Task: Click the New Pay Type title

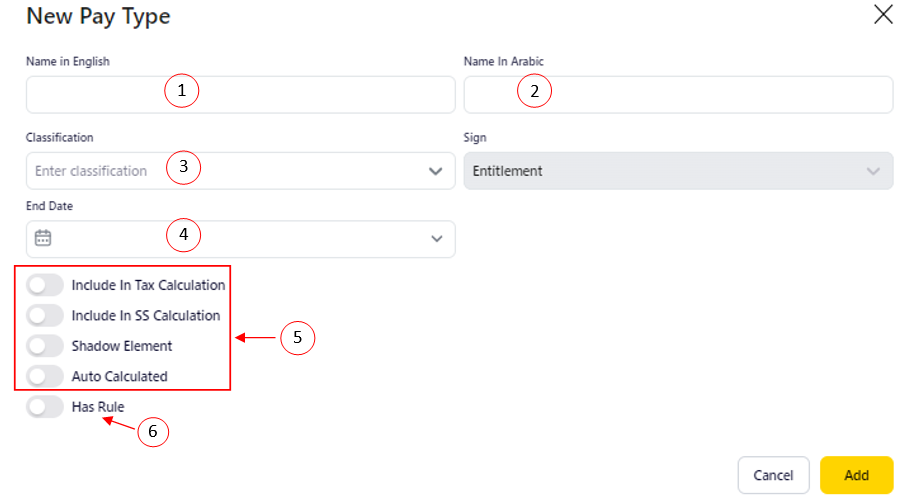Action: click(98, 16)
